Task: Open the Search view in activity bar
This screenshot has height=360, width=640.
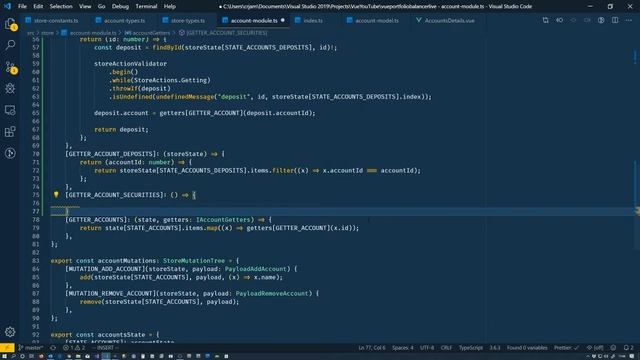Action: [x=10, y=45]
